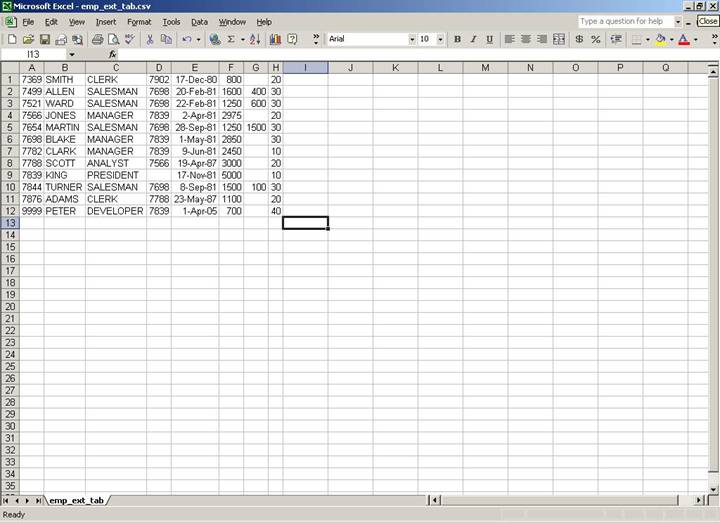
Task: Apply Currency style with dollar icon
Action: pos(580,39)
